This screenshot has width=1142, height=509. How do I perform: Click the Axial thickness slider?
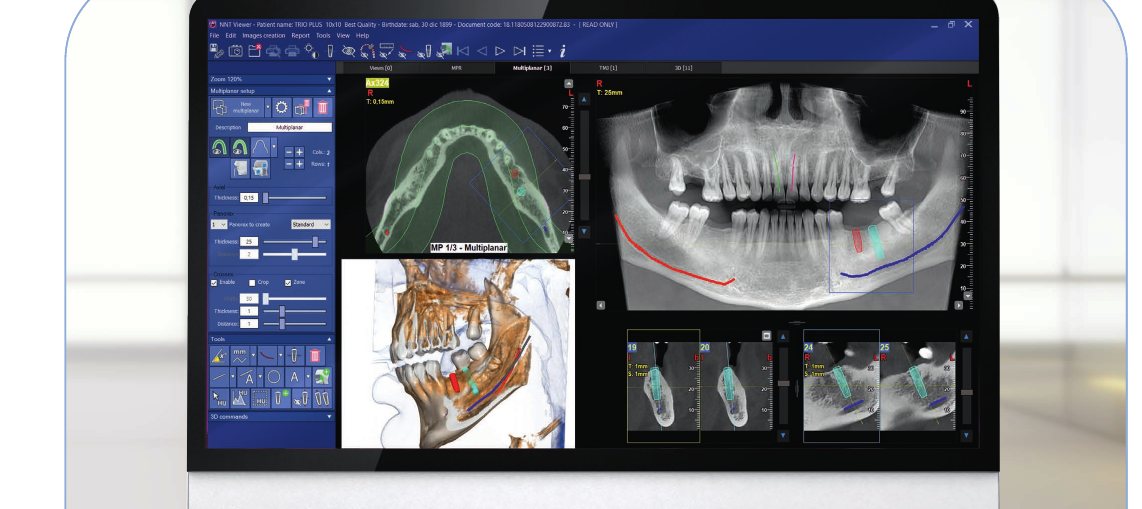click(294, 198)
